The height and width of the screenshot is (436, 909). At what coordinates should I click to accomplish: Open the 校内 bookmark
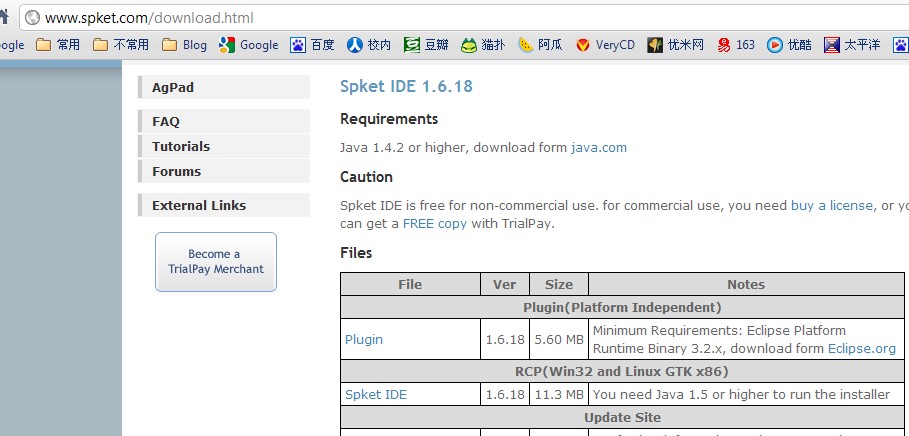point(369,45)
